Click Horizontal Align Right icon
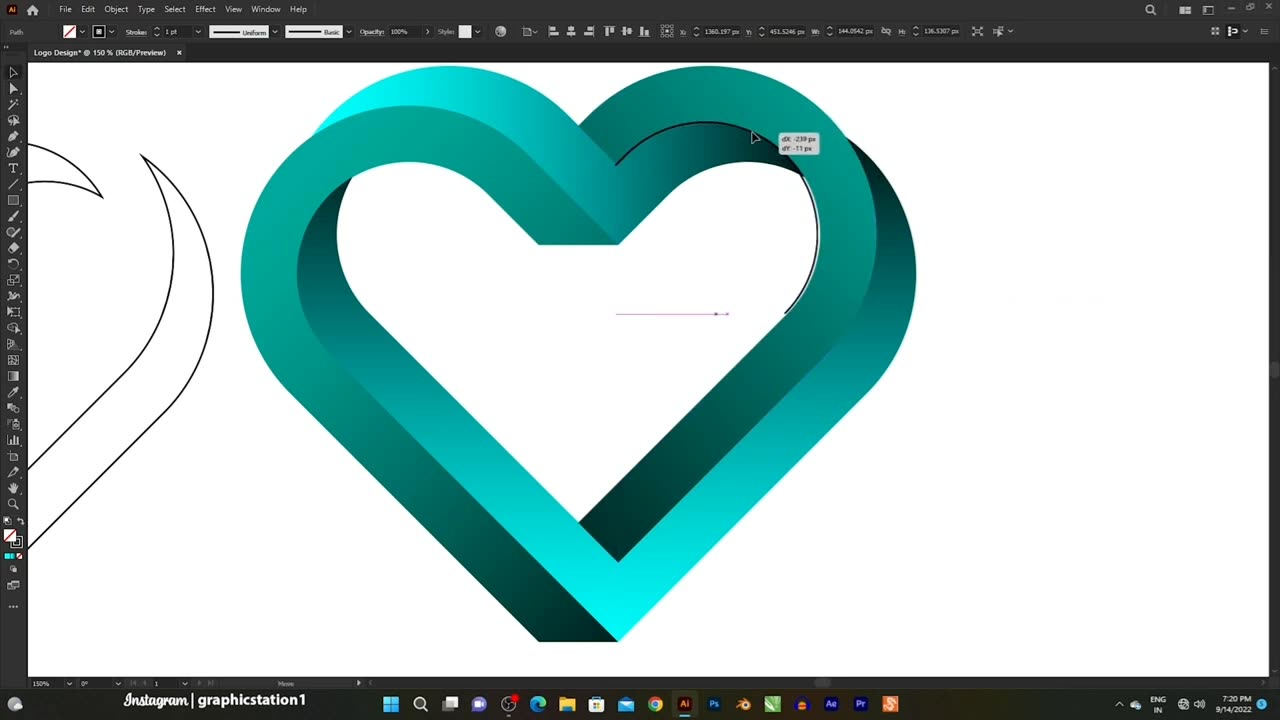Viewport: 1280px width, 720px height. [589, 31]
